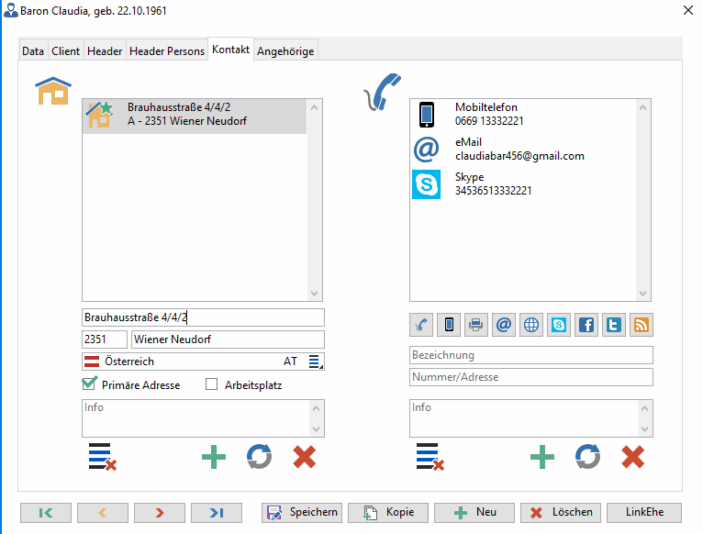The height and width of the screenshot is (534, 703).
Task: Select the RSS feed contact icon
Action: (x=640, y=325)
